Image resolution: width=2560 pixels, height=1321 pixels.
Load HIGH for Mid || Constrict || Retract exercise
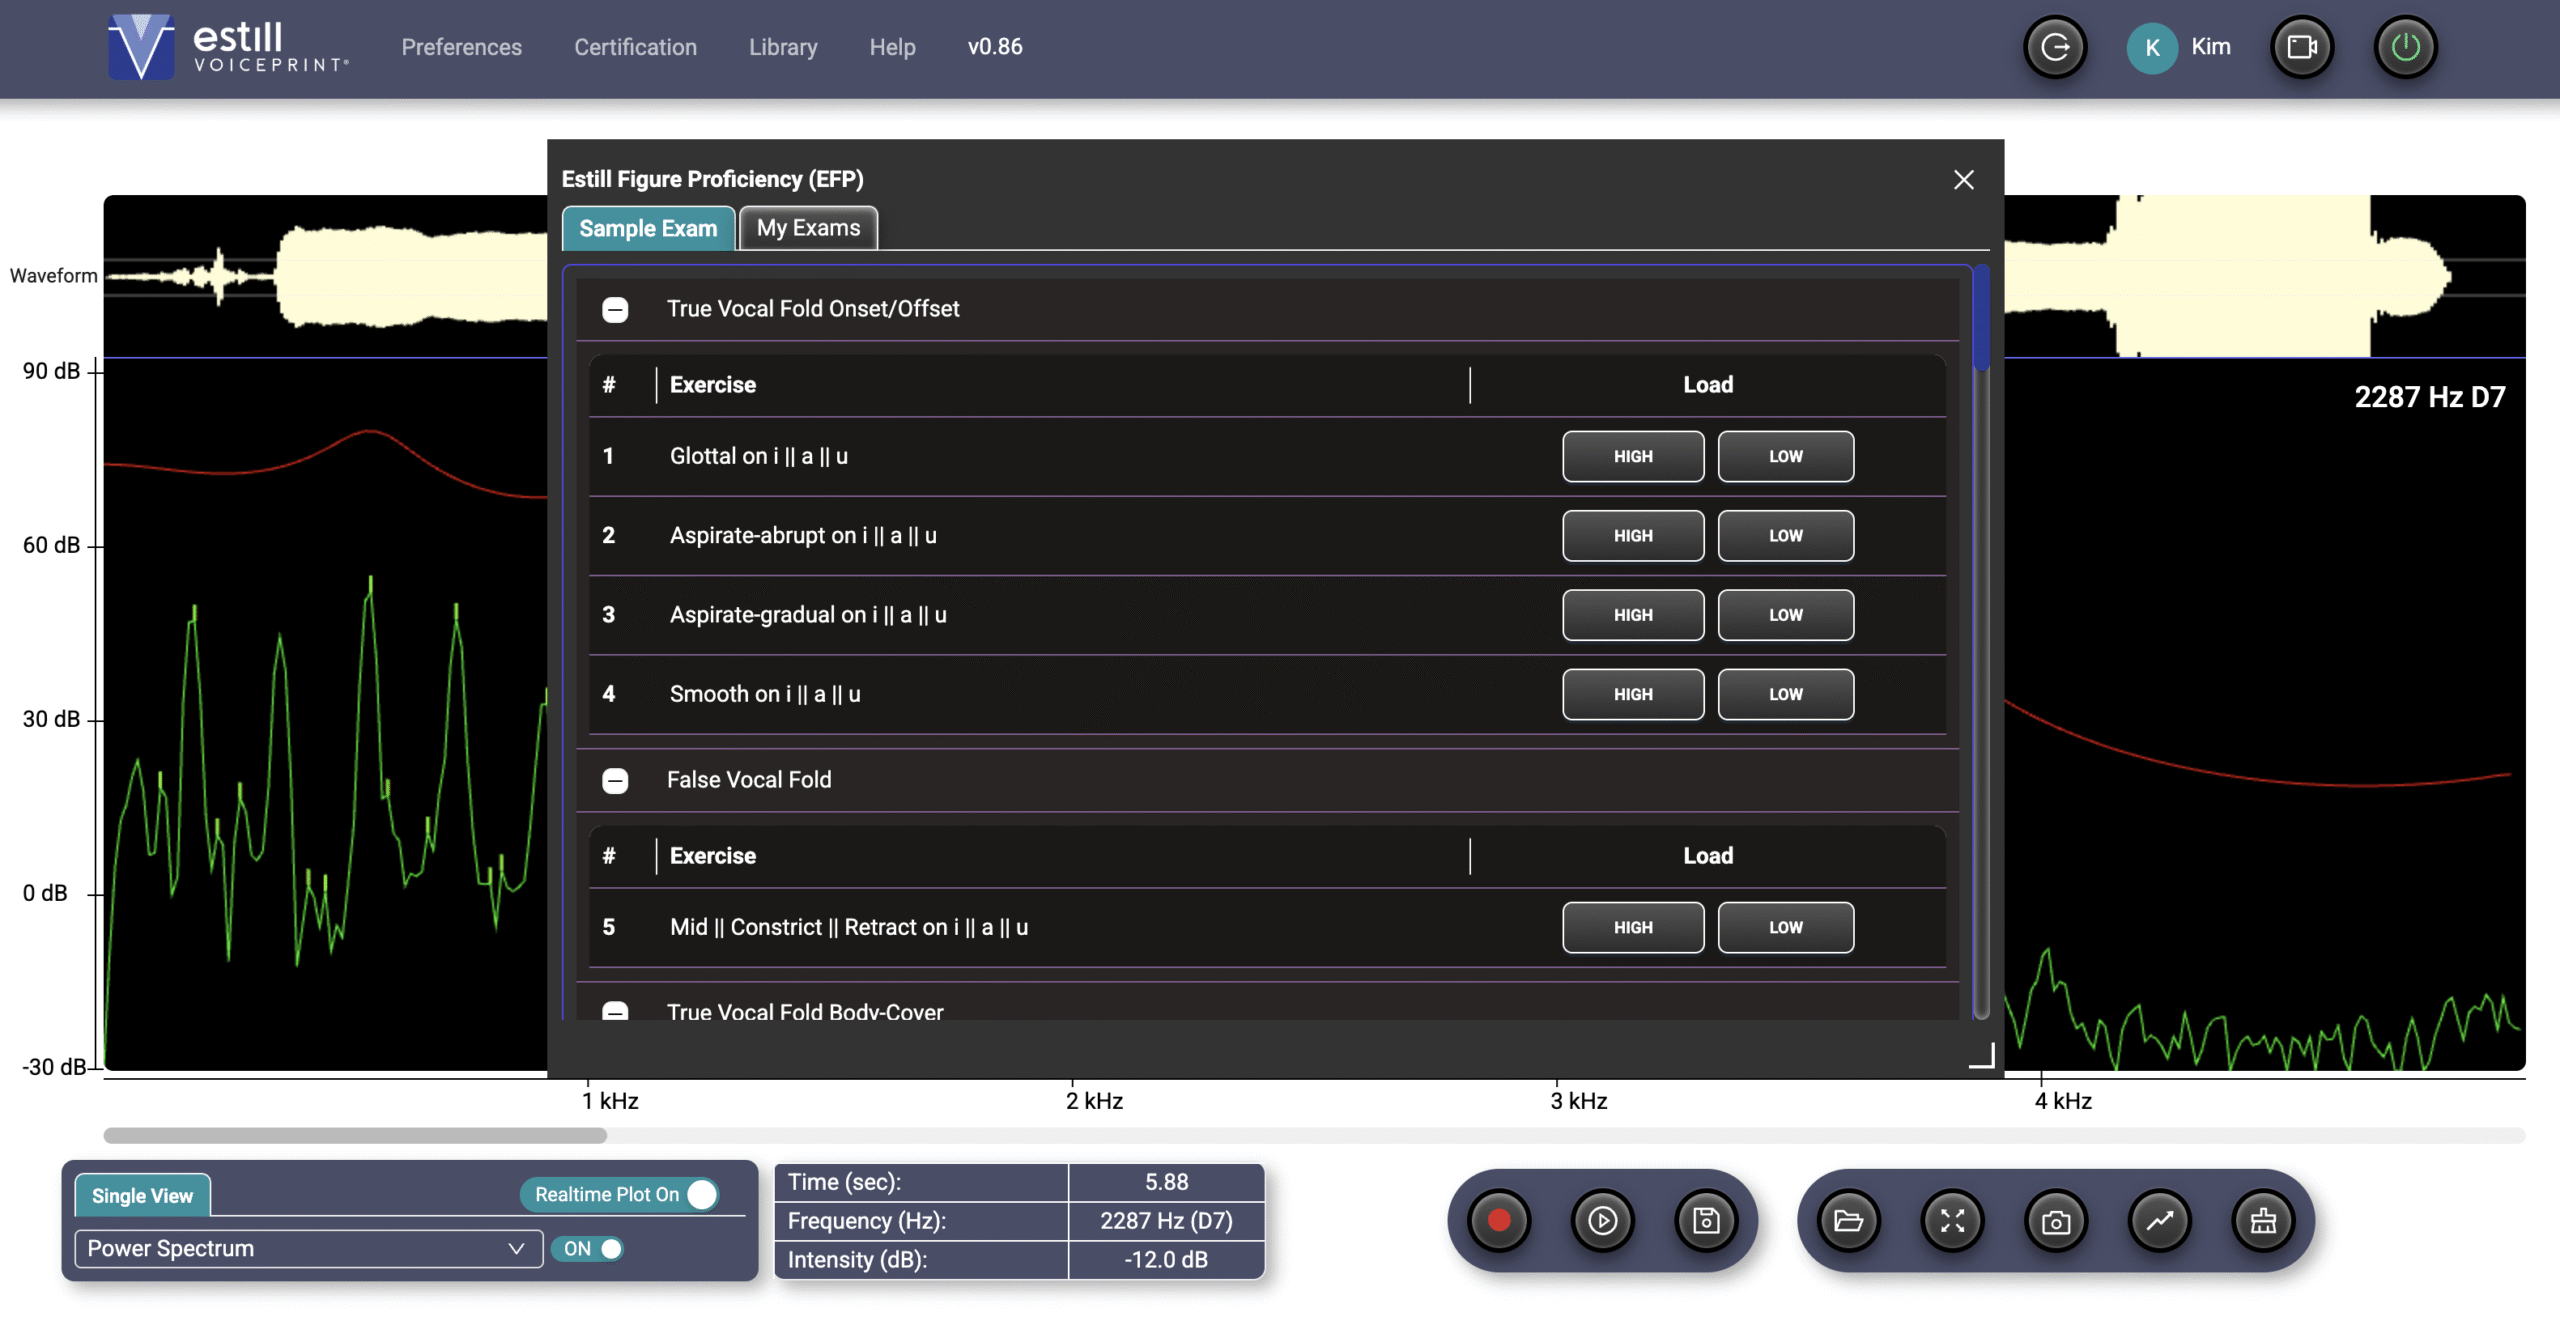click(x=1633, y=927)
